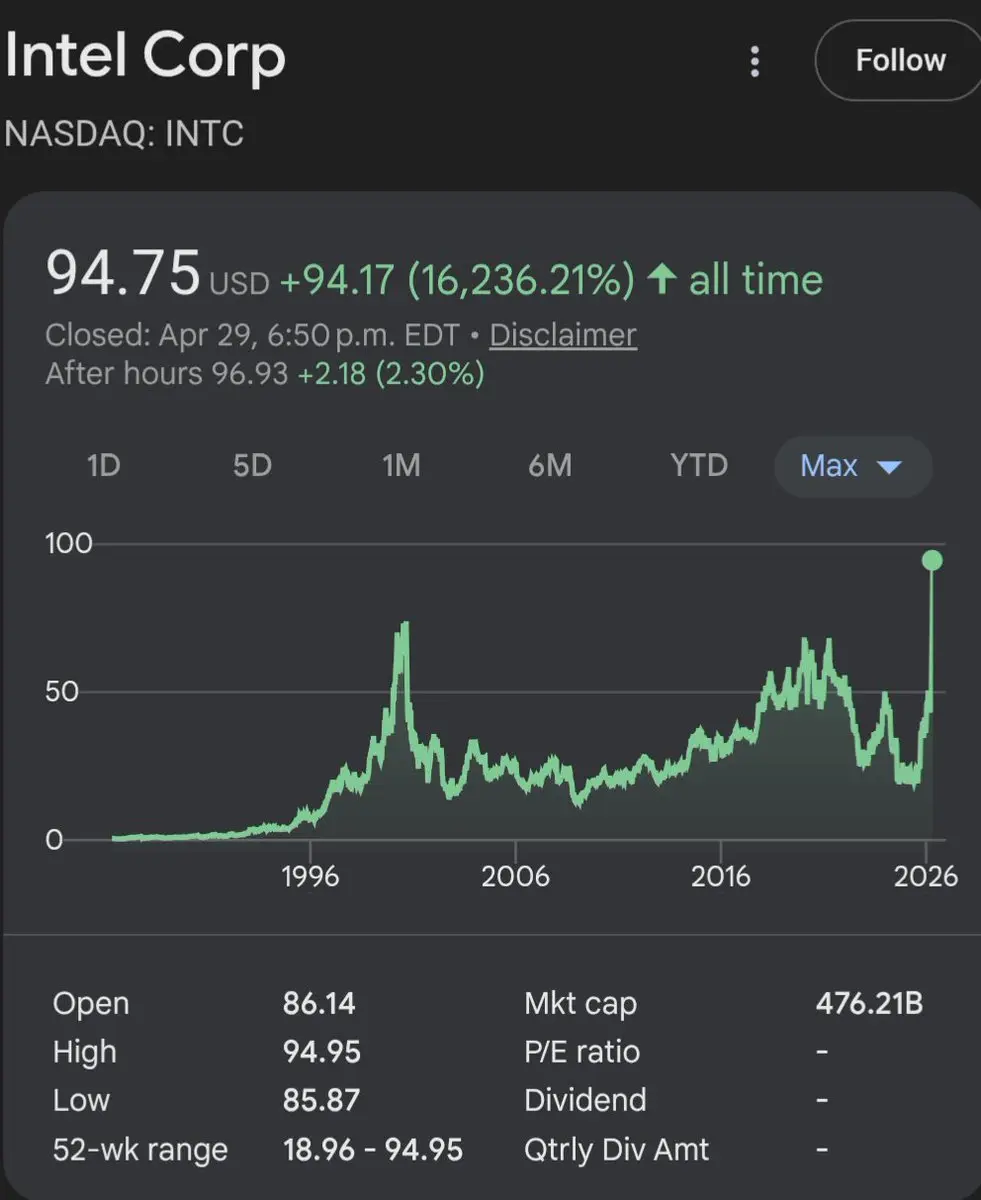Click the green endpoint dot on chart
The image size is (981, 1200).
[x=932, y=560]
